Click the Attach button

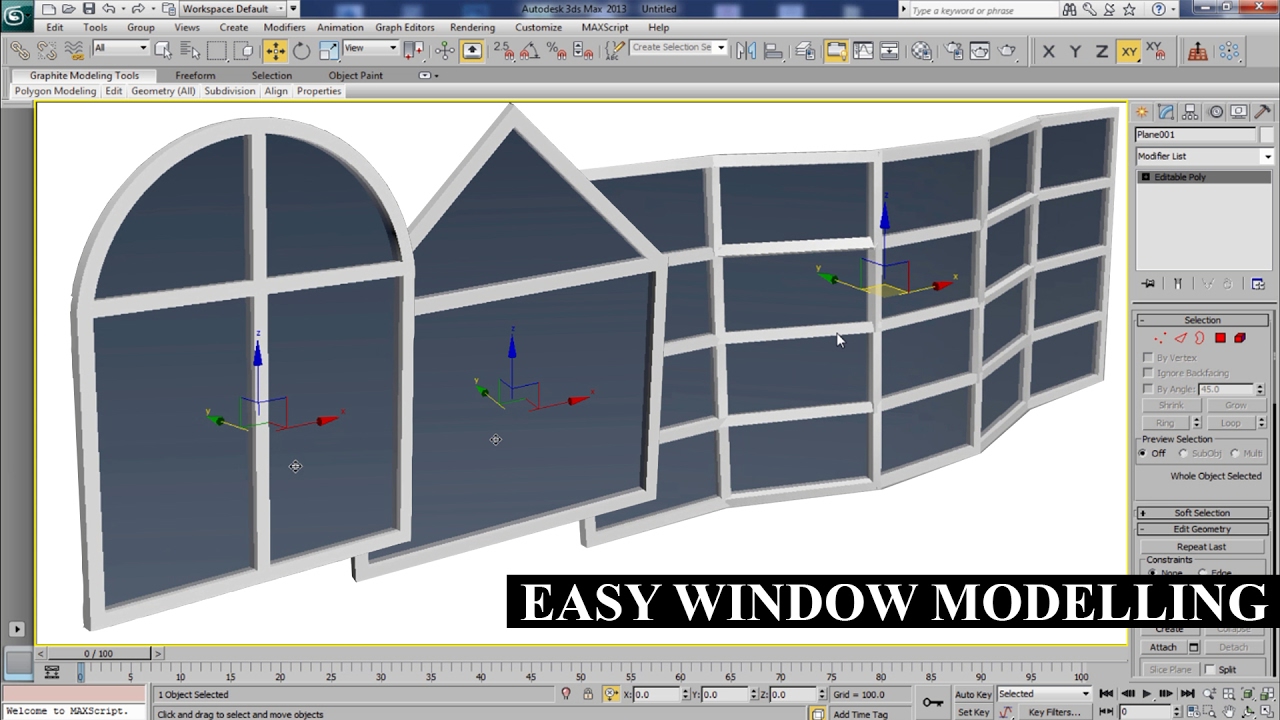point(1163,647)
